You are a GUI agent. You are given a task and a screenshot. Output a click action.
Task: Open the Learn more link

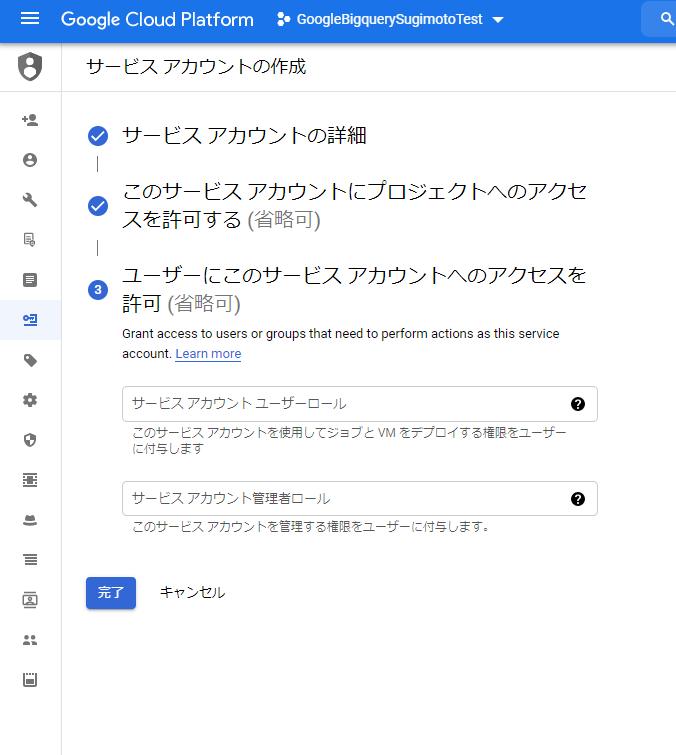pyautogui.click(x=208, y=354)
